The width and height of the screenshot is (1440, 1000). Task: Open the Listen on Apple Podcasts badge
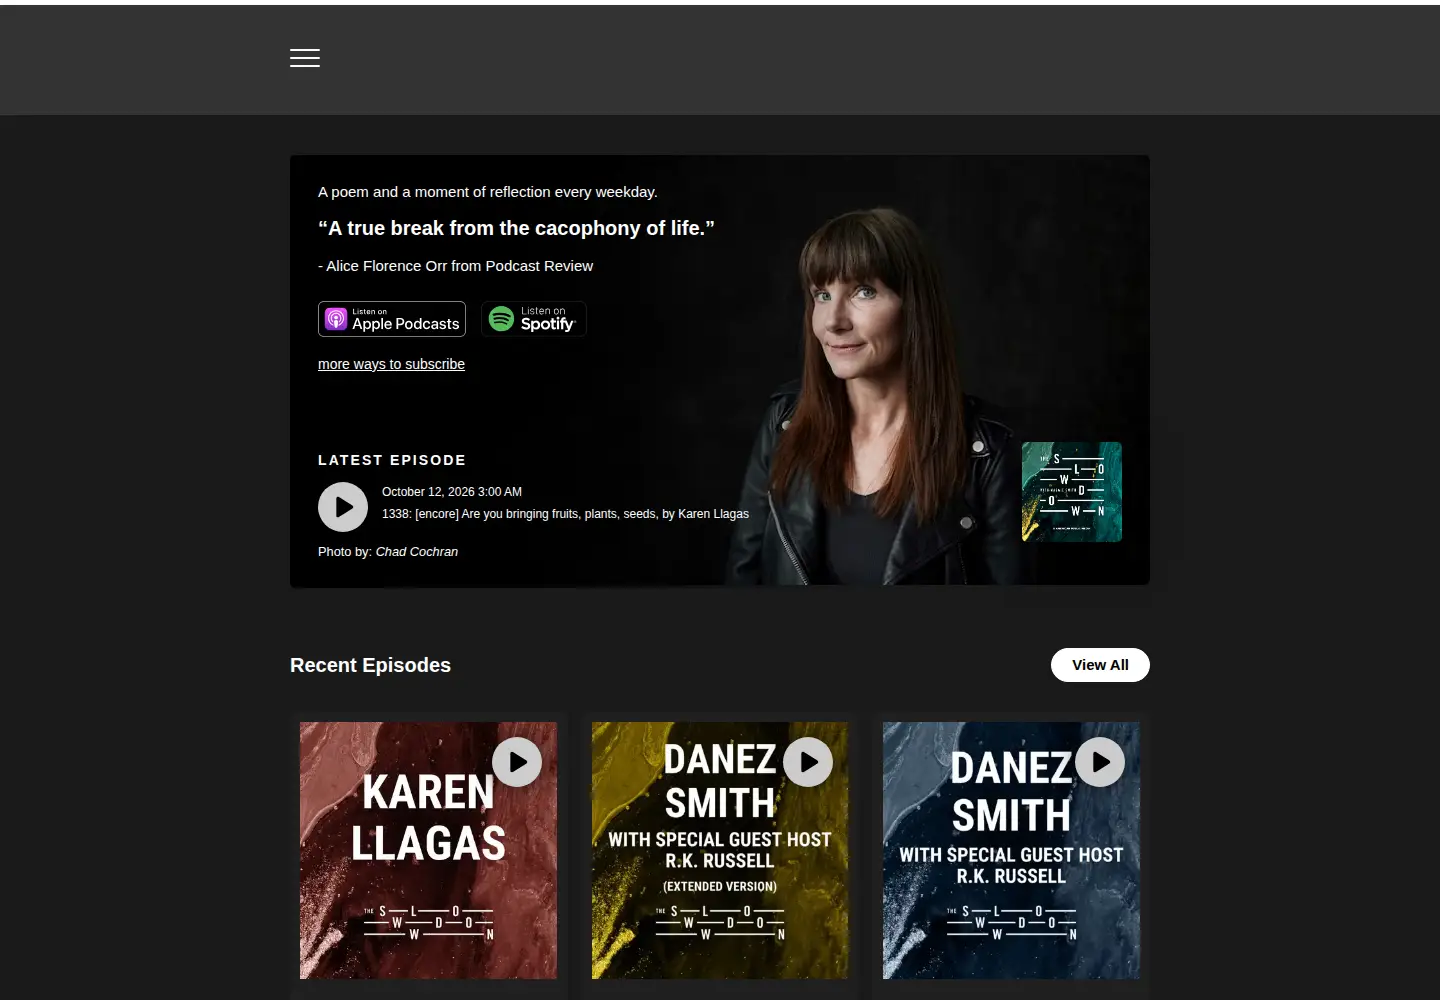(x=392, y=319)
